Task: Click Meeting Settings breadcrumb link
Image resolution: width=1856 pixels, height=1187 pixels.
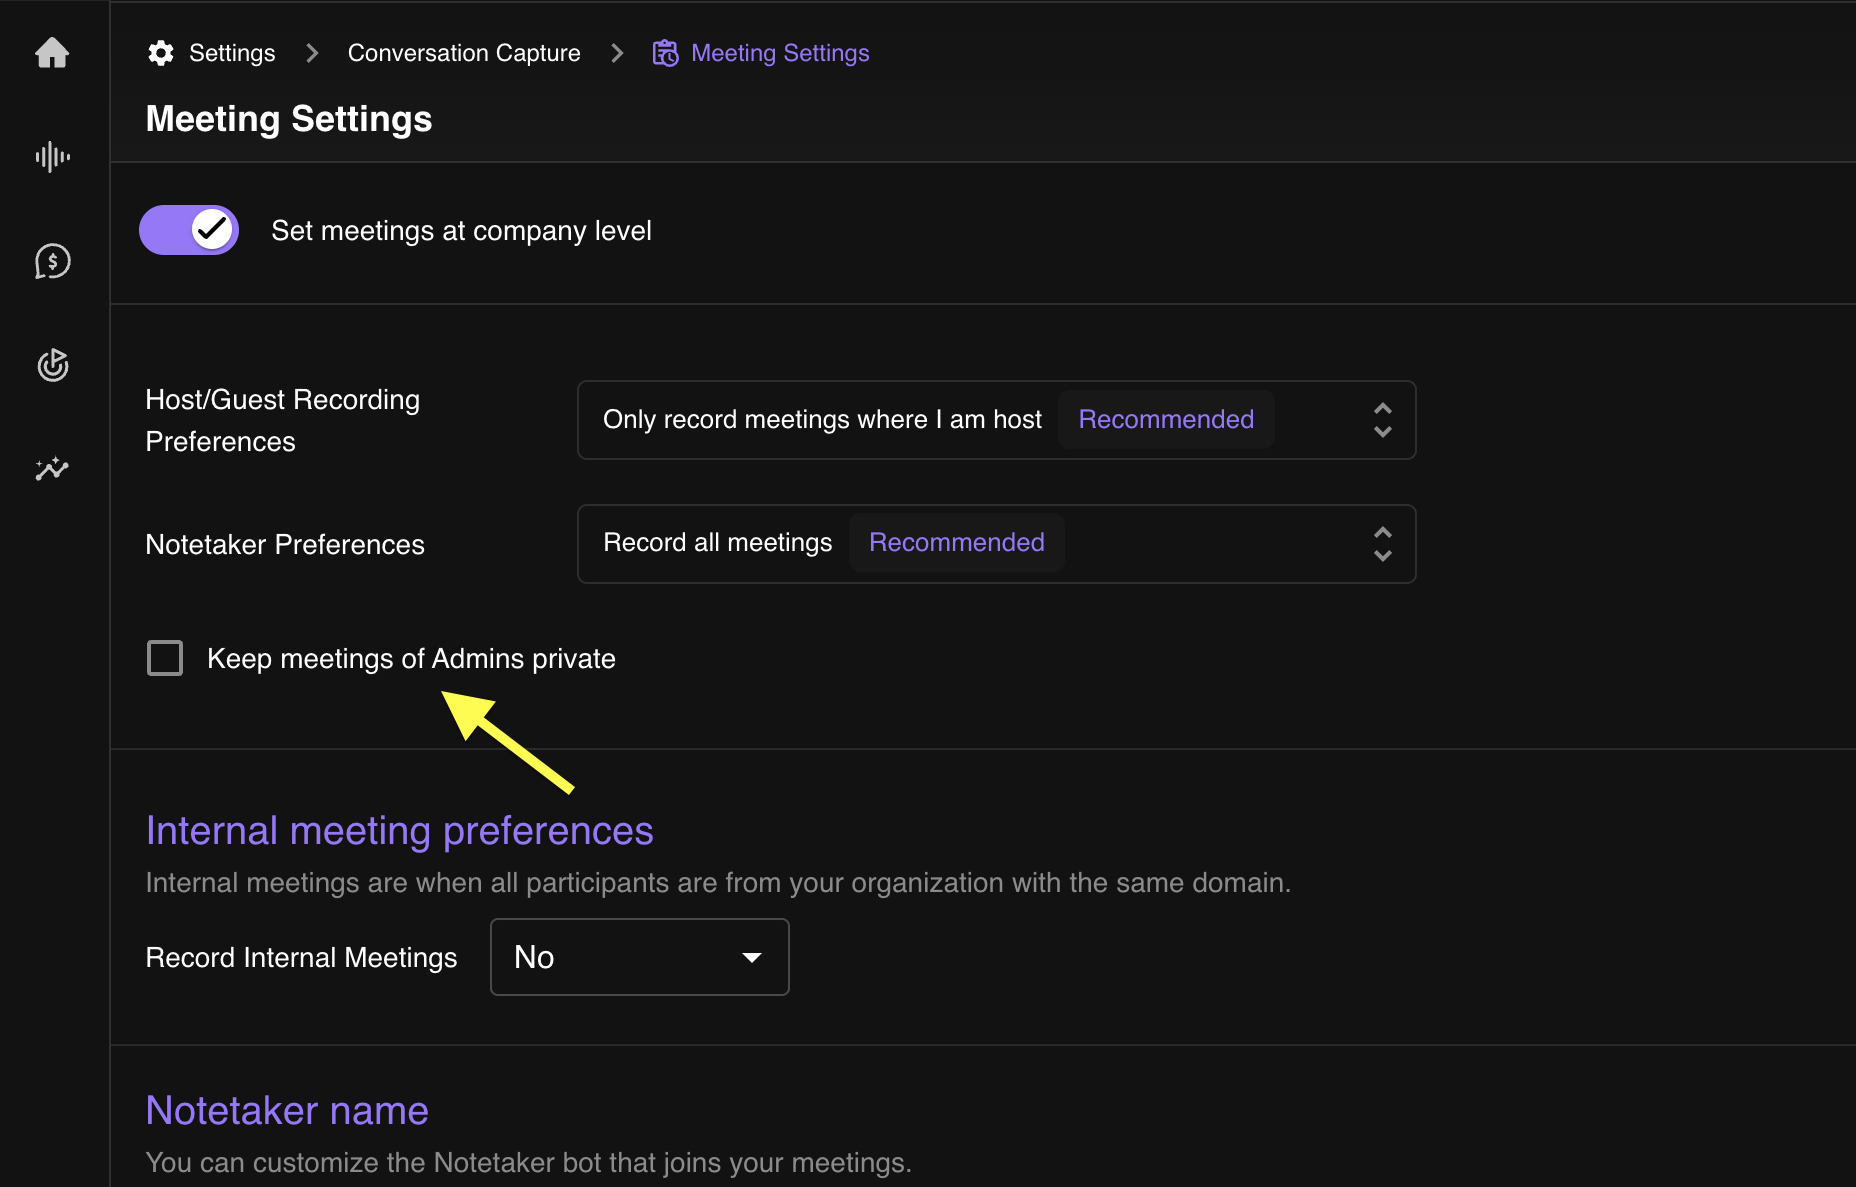Action: point(780,53)
